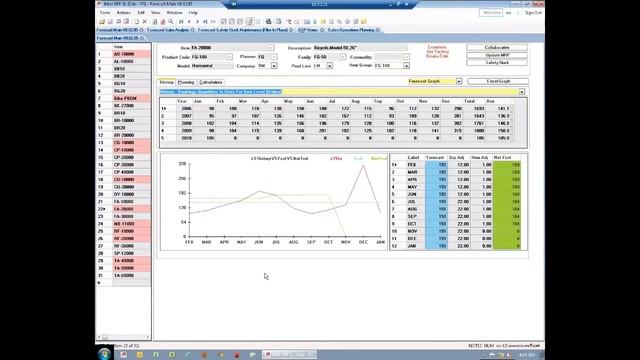Screen dimensions: 640x360
Task: Click the Description input field
Action: (360, 48)
